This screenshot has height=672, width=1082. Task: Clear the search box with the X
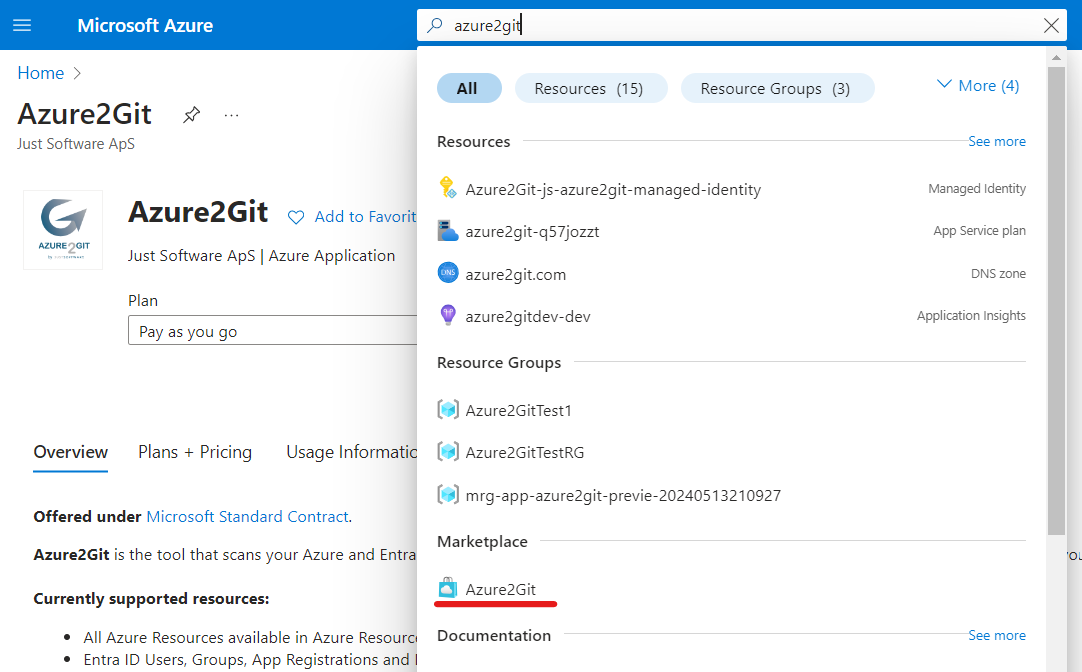(x=1051, y=25)
